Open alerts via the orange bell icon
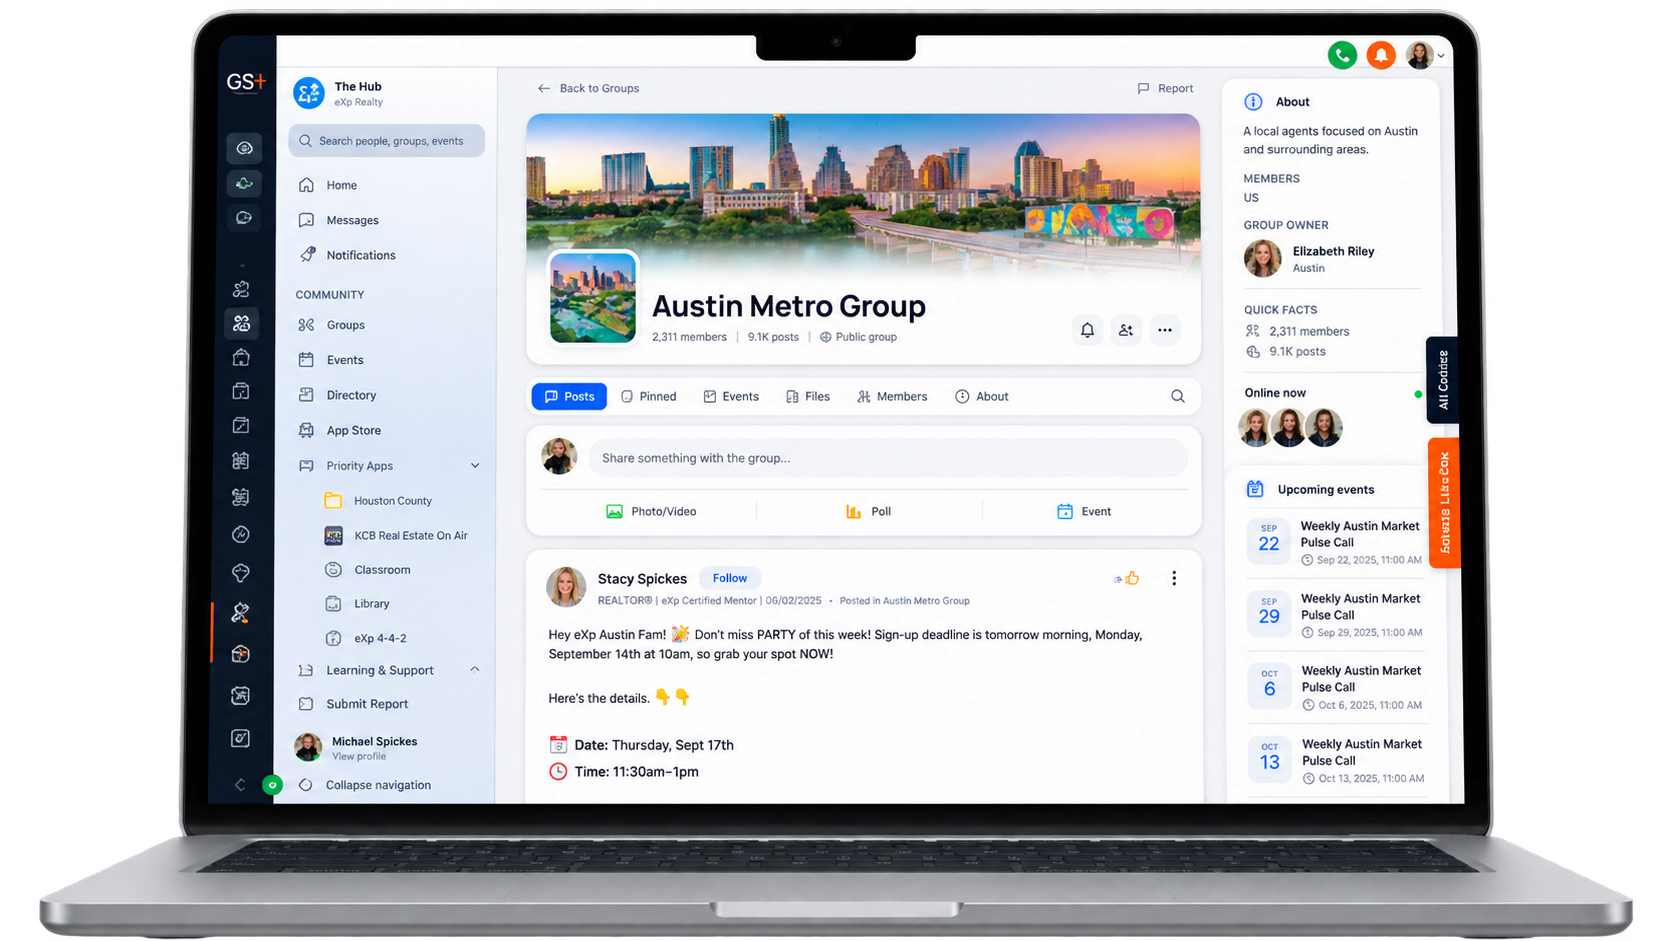The height and width of the screenshot is (941, 1671). click(1381, 56)
